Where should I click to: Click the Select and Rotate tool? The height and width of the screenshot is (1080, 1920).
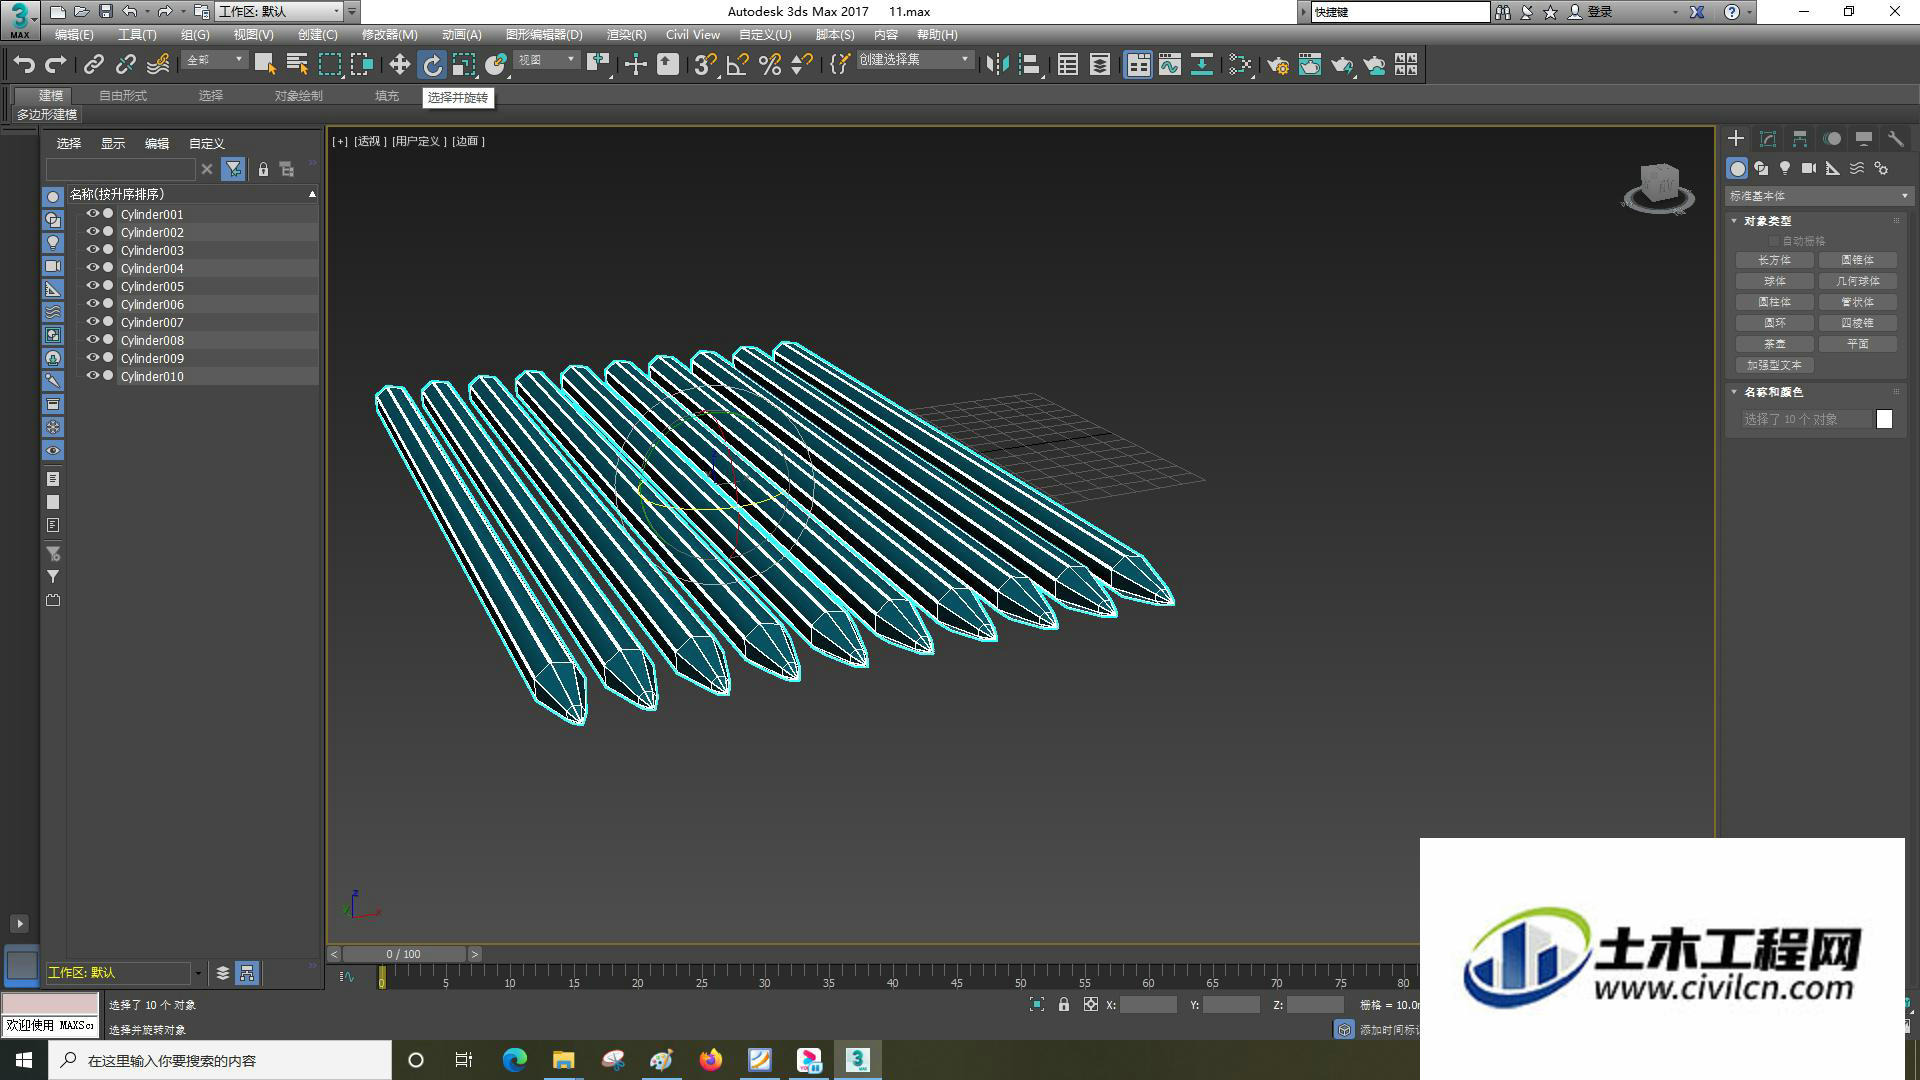point(431,65)
